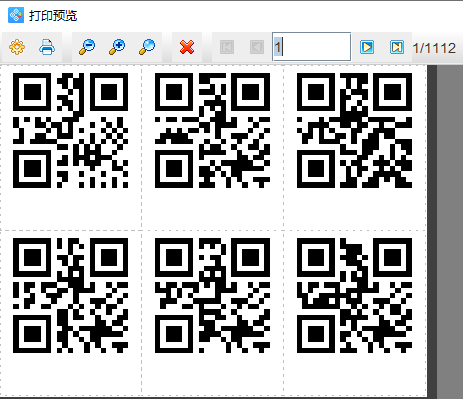Zoom in with the plus magnifier
Viewport: 463px width, 399px height.
pos(117,47)
